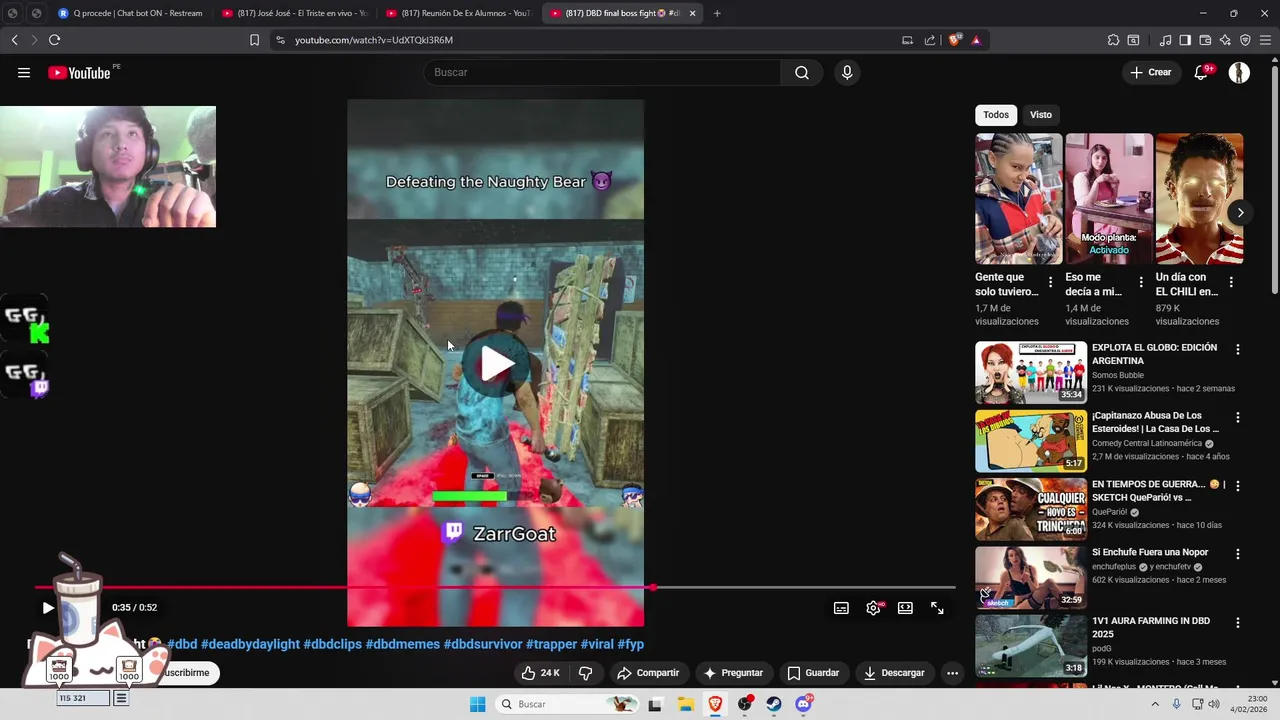Advance Shorts shelf with right arrow
Viewport: 1280px width, 720px height.
(x=1240, y=212)
